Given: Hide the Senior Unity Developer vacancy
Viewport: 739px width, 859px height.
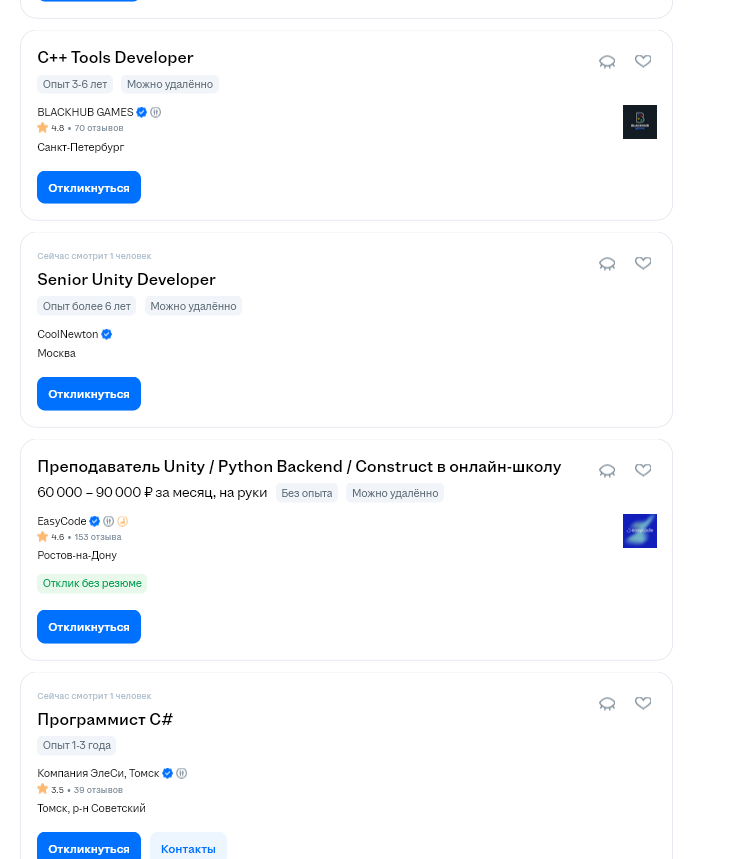Looking at the screenshot, I should 607,264.
